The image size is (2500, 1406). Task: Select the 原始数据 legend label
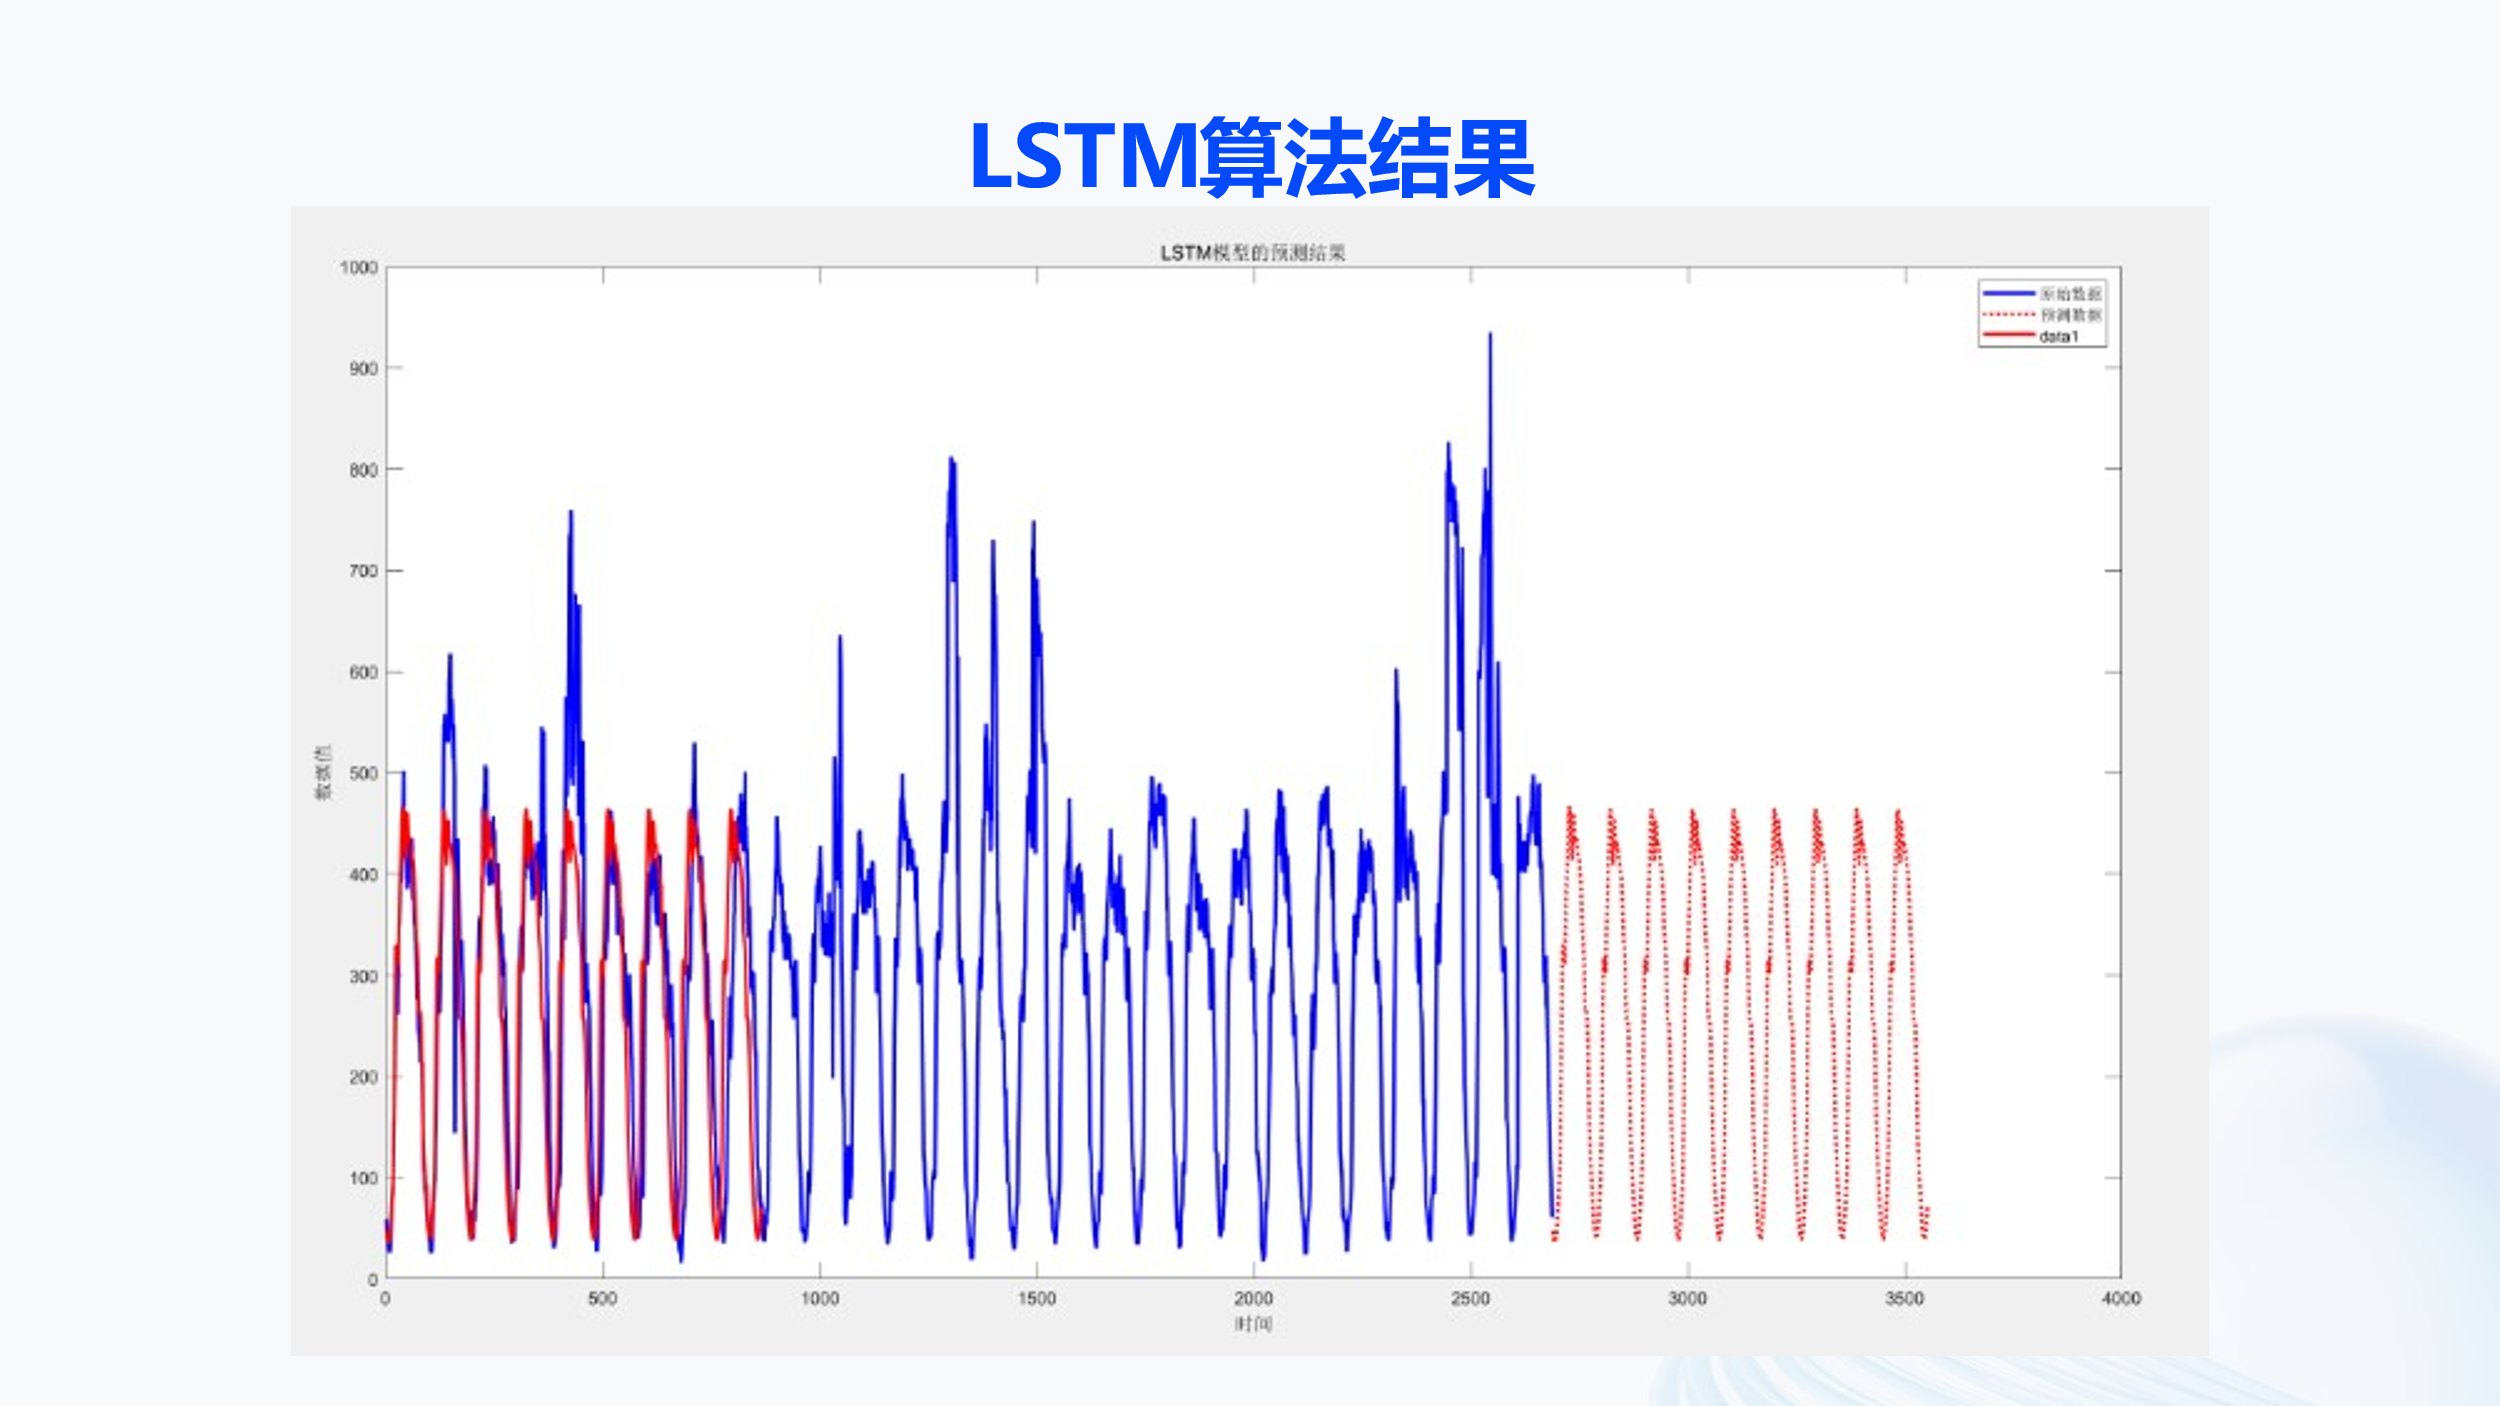(2071, 293)
